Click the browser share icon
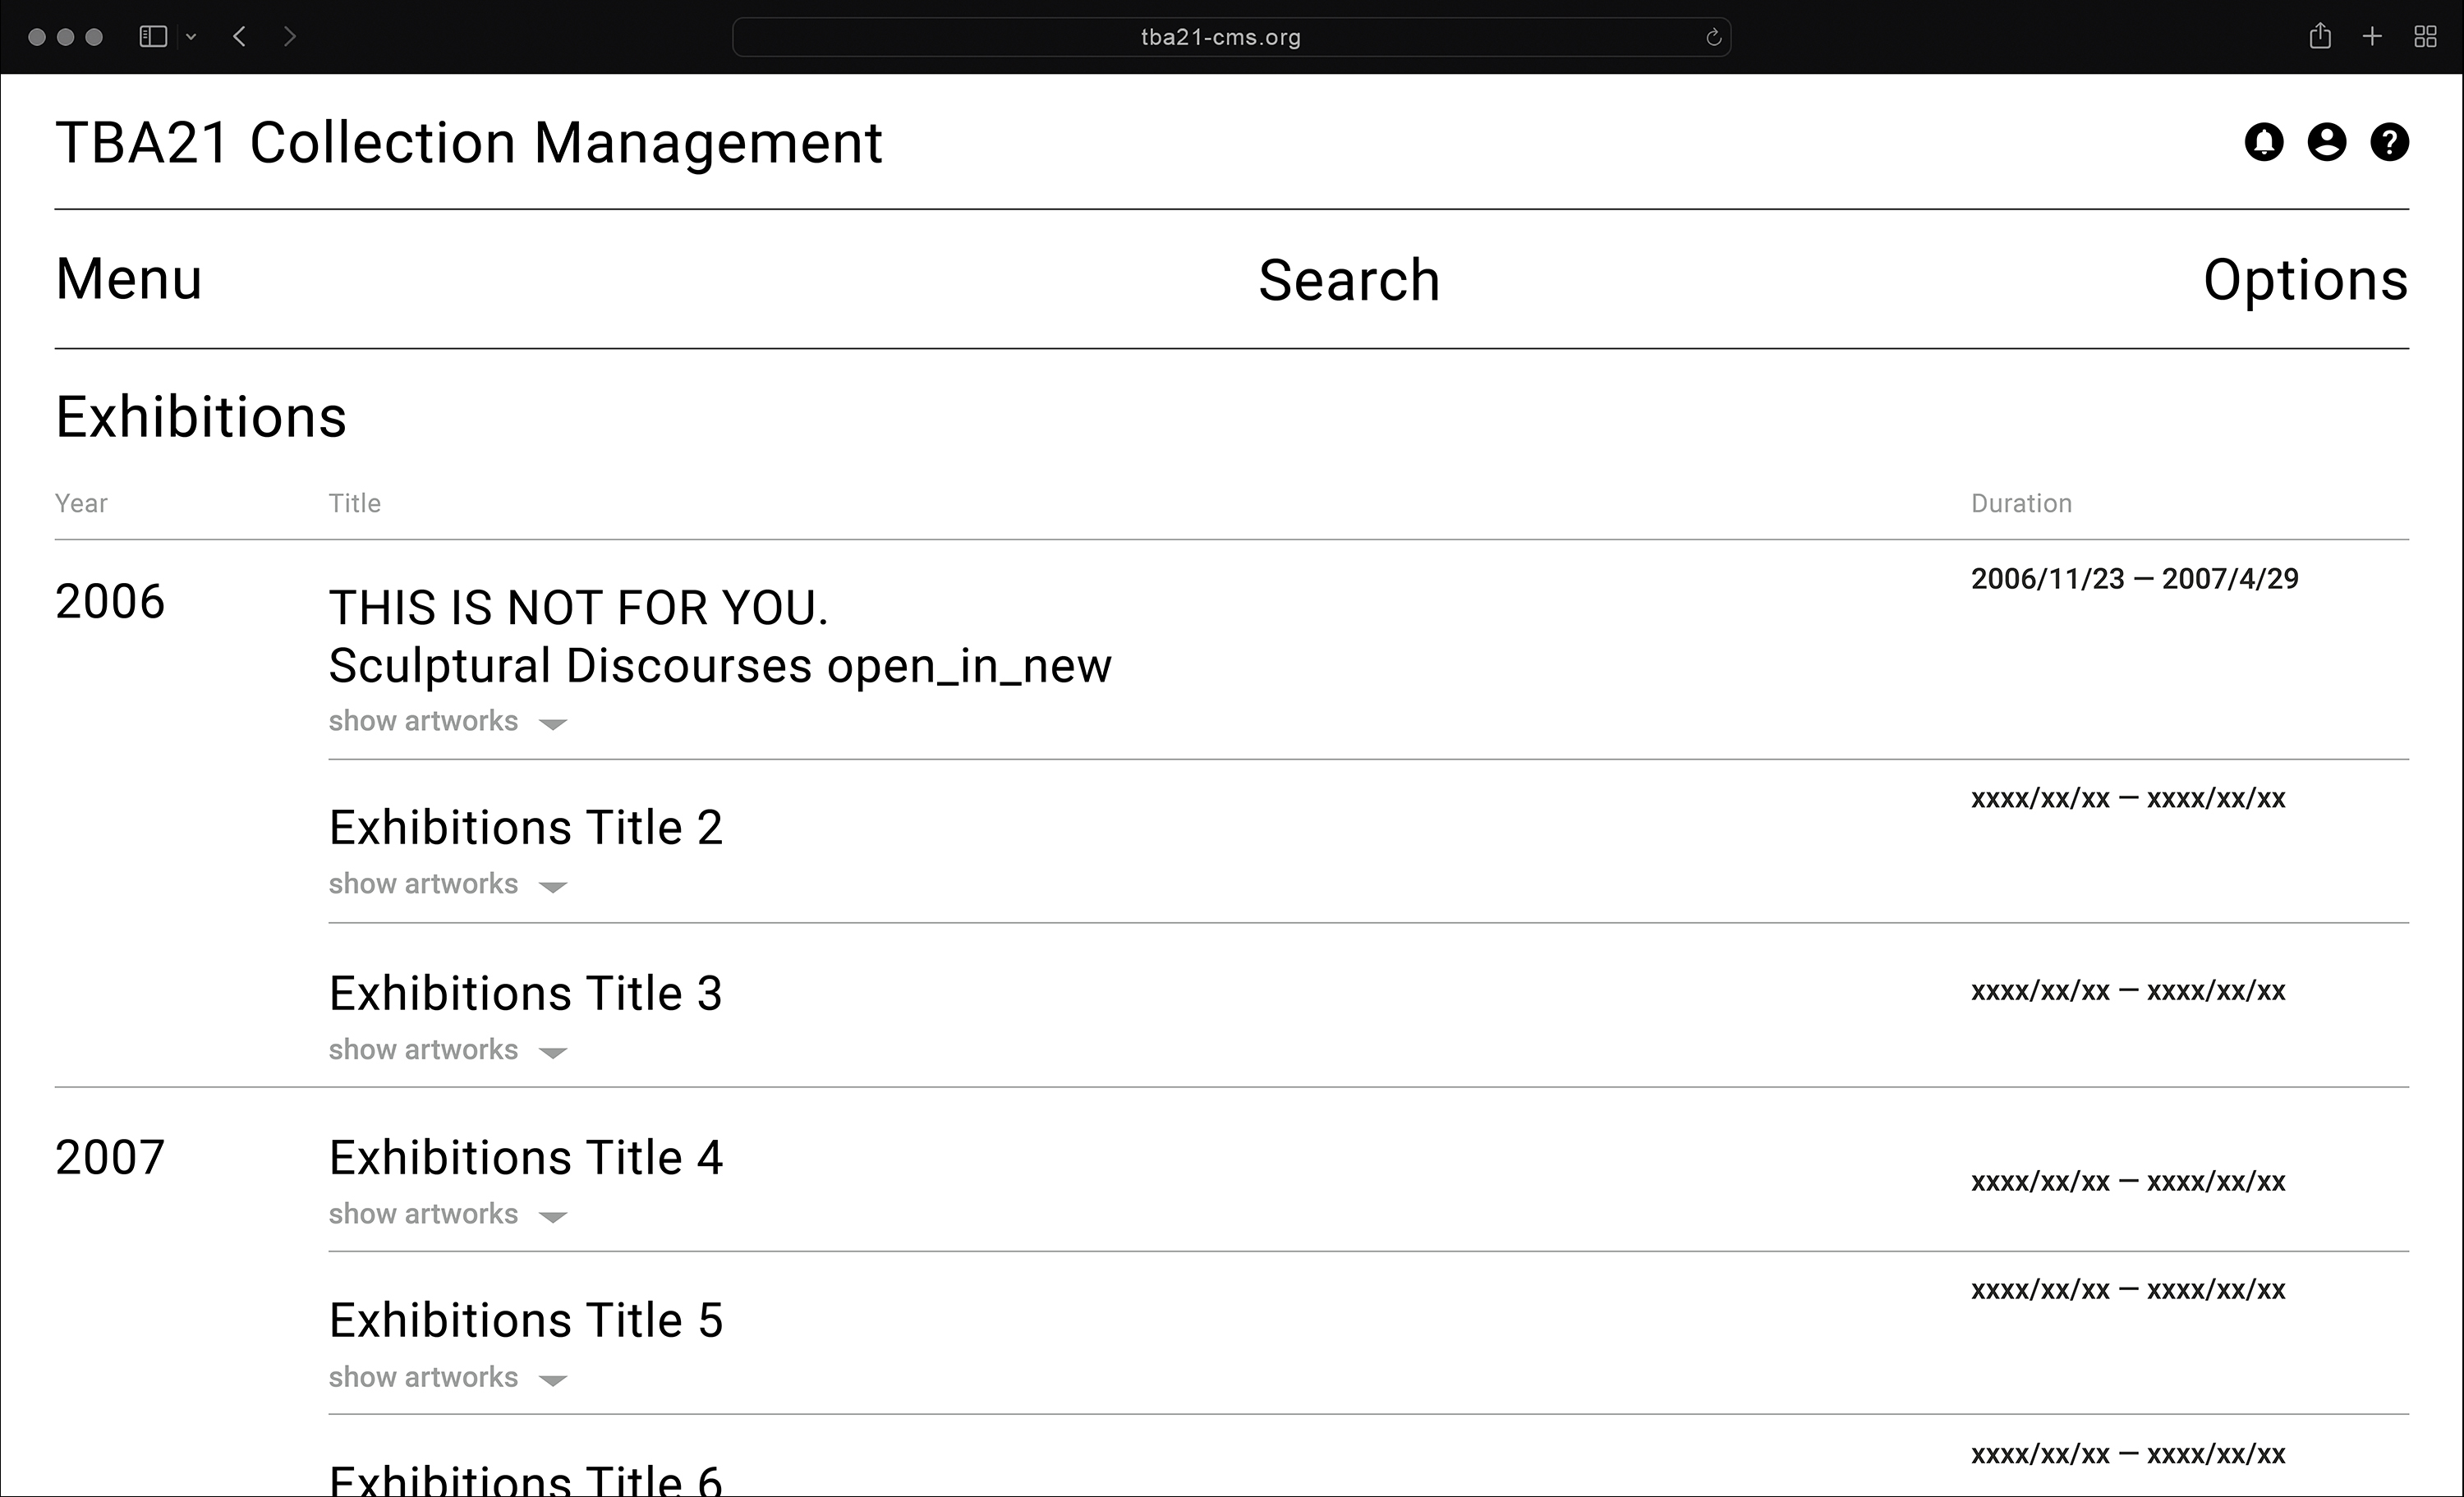 pyautogui.click(x=2320, y=37)
